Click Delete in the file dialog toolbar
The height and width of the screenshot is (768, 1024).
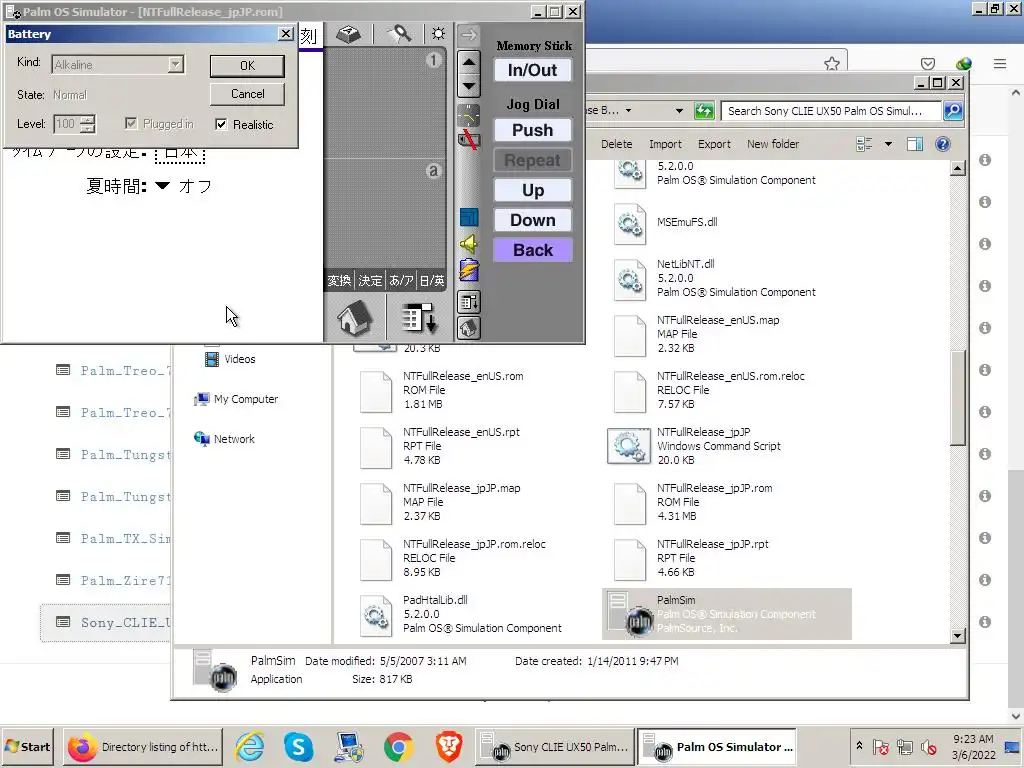pyautogui.click(x=616, y=144)
